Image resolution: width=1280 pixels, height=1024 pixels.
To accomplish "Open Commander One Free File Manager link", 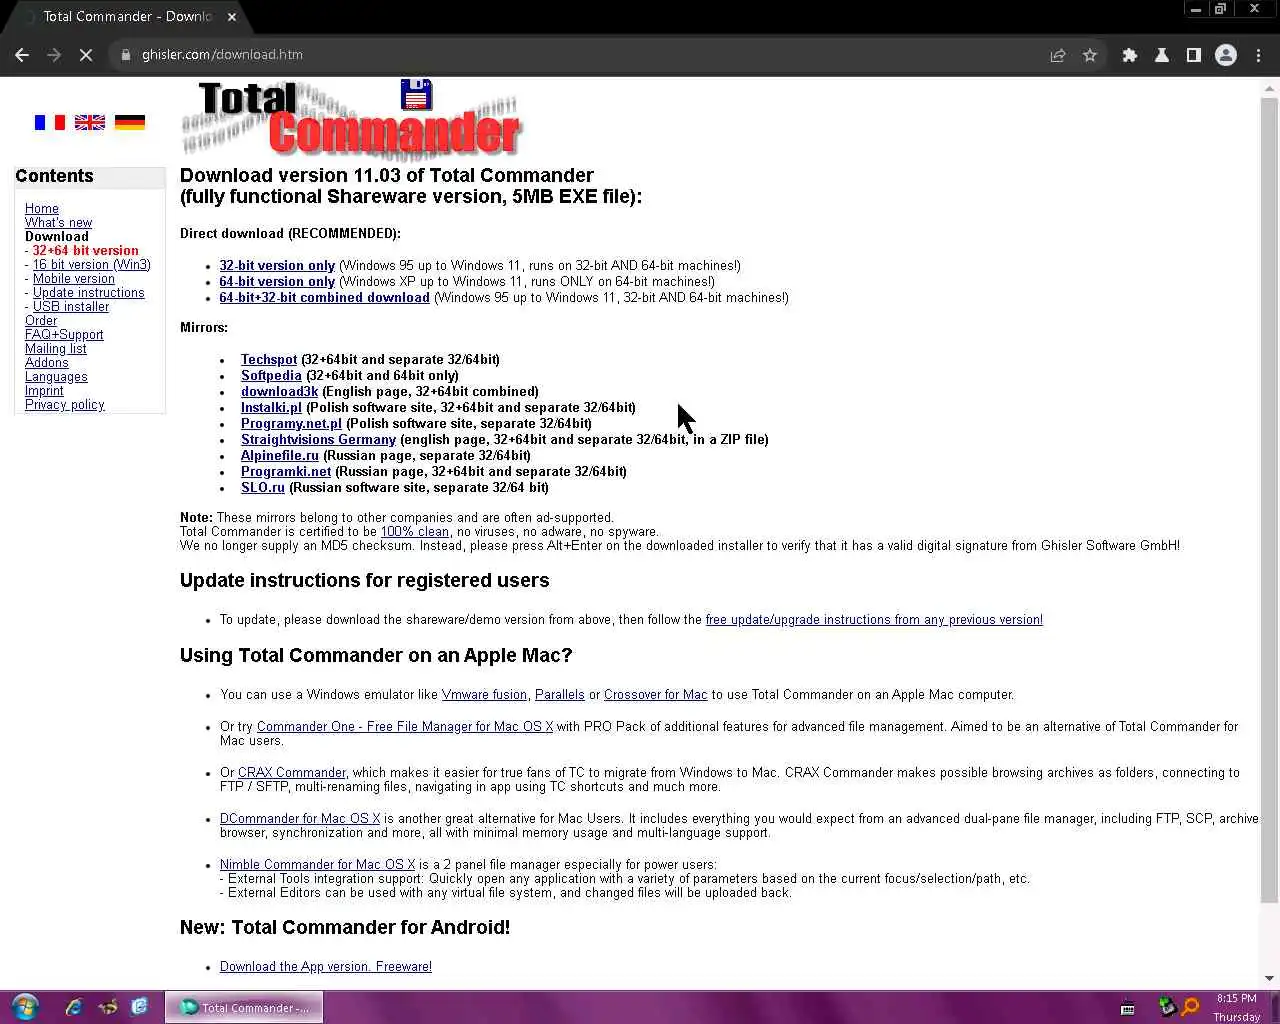I will (405, 726).
